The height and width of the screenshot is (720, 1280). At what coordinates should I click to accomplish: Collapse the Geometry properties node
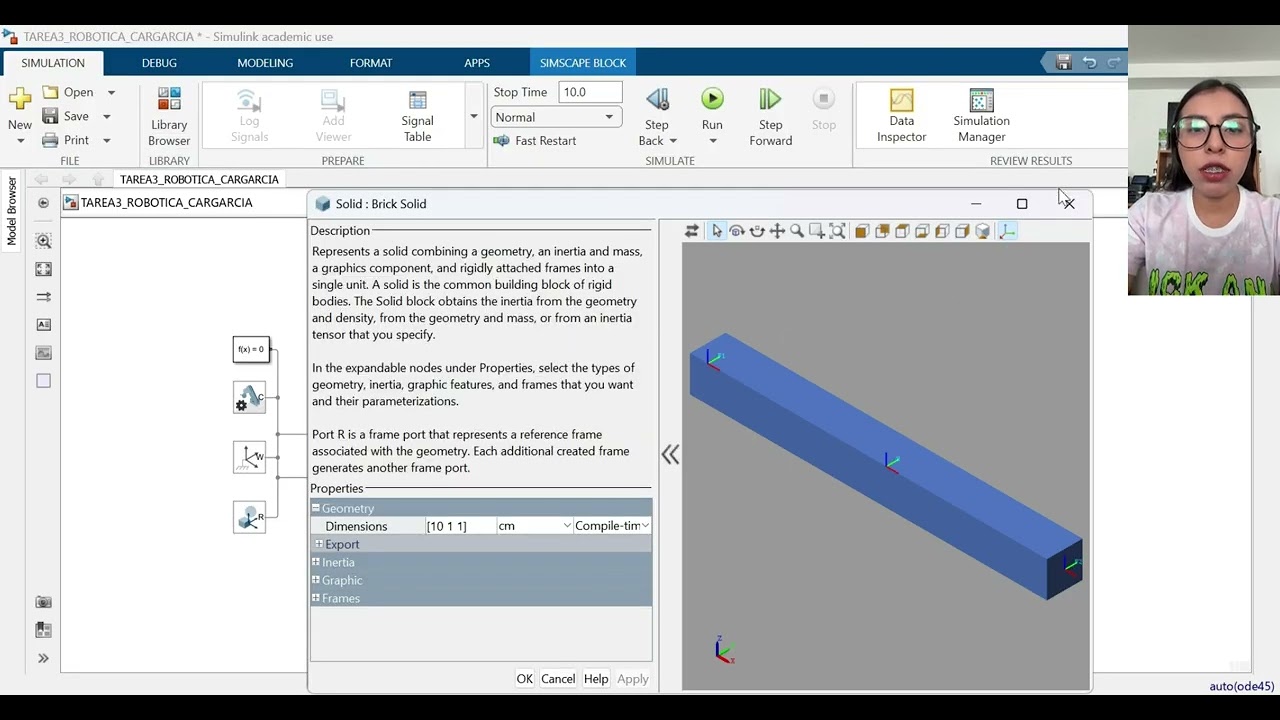[x=315, y=508]
